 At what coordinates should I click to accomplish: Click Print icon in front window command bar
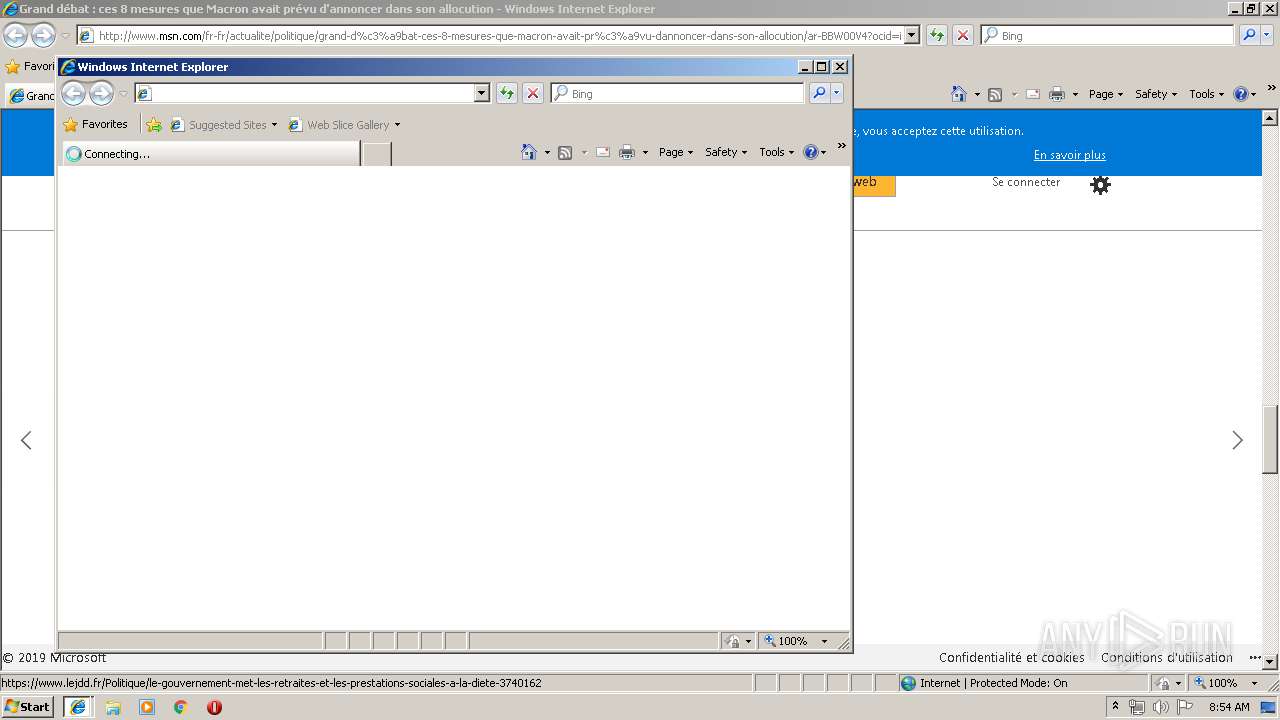coord(627,152)
